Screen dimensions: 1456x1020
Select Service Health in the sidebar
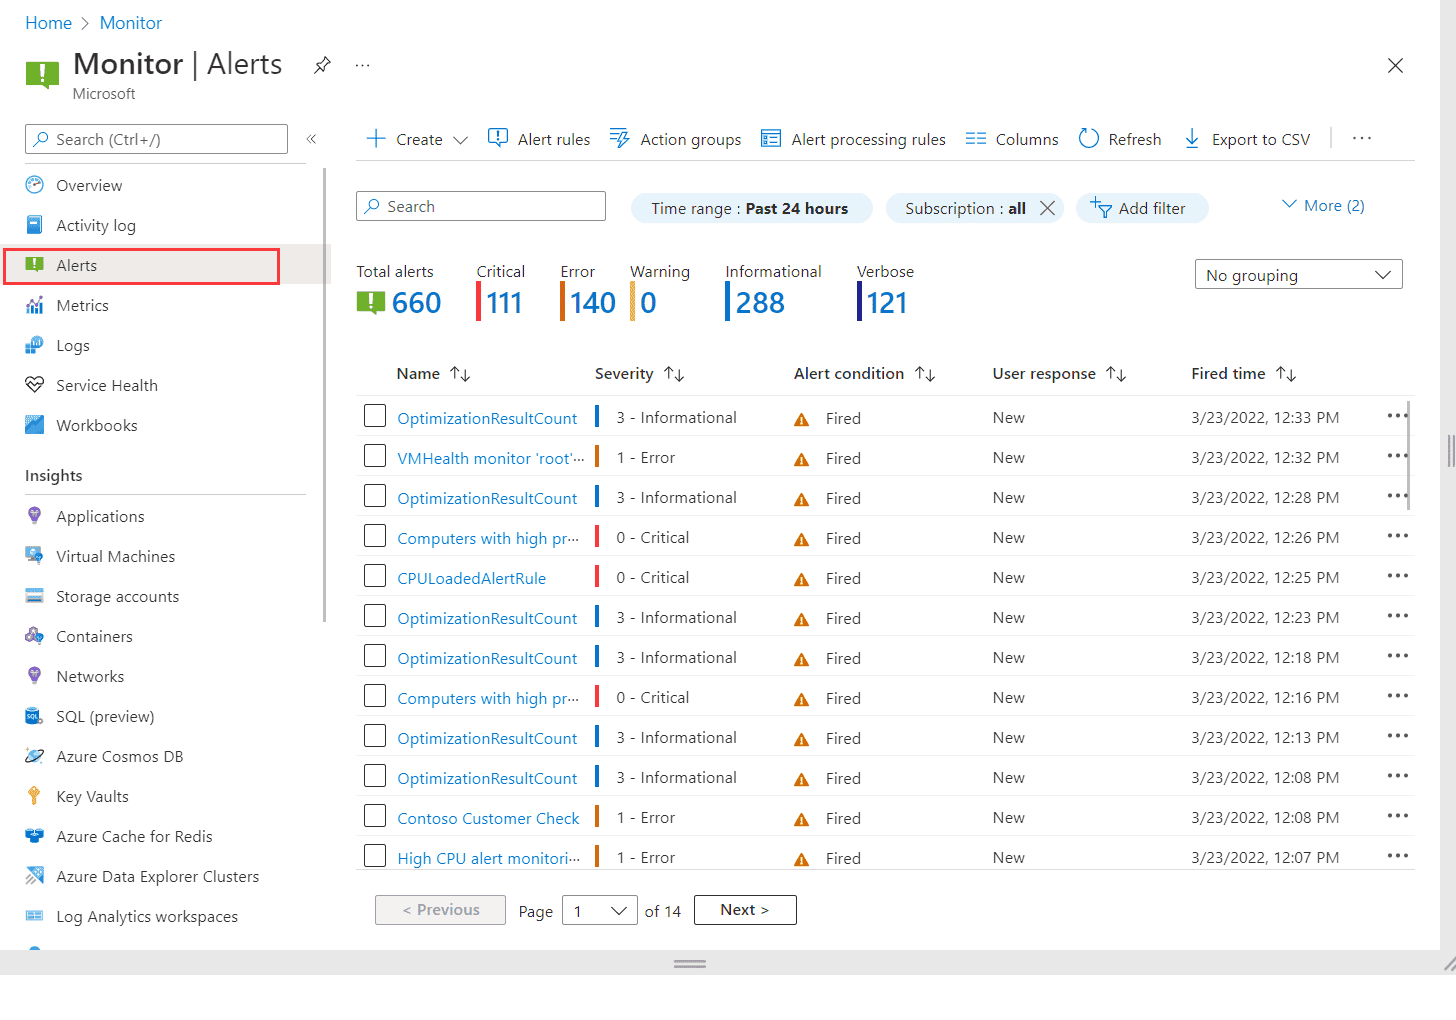click(106, 386)
